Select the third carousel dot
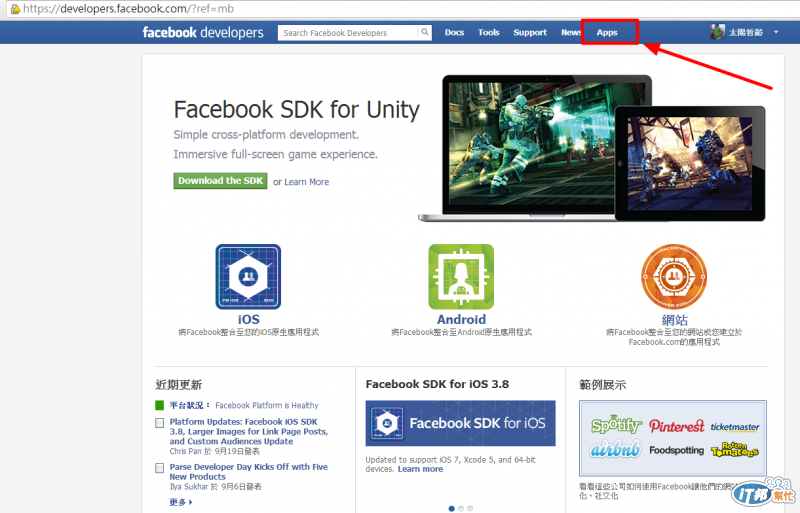 470,508
